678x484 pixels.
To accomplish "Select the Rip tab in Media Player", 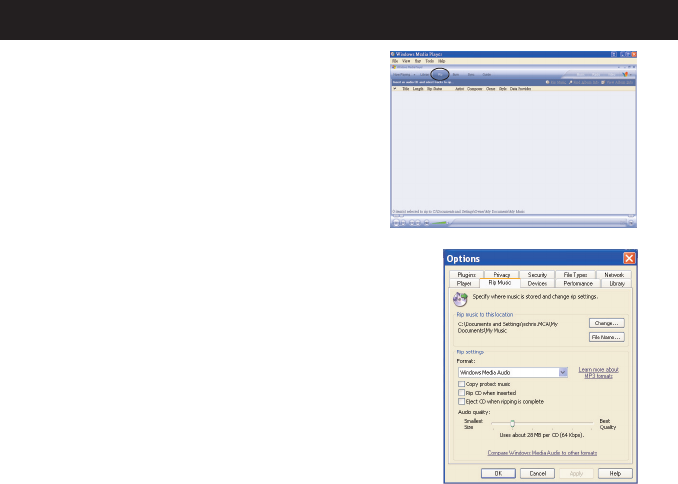I will pos(440,74).
